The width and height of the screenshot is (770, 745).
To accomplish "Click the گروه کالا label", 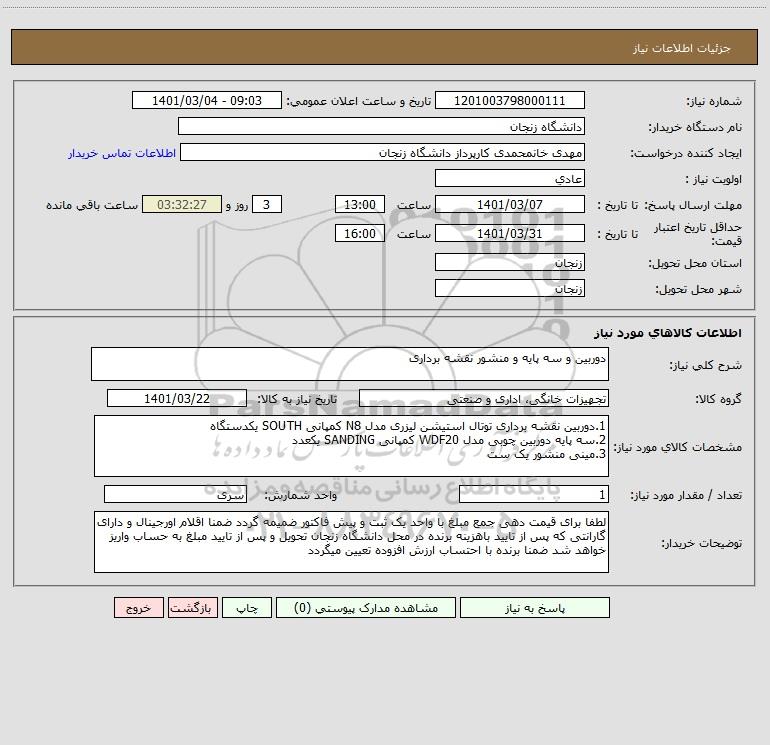I will coord(718,399).
